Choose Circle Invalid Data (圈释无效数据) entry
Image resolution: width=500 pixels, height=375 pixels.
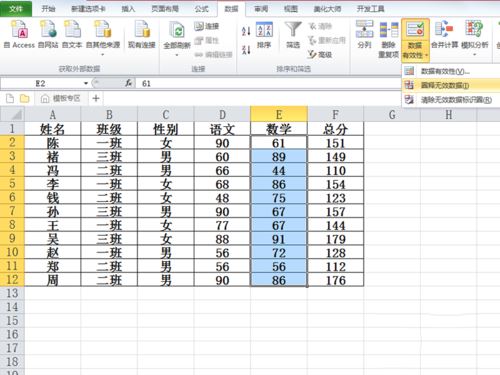click(451, 85)
